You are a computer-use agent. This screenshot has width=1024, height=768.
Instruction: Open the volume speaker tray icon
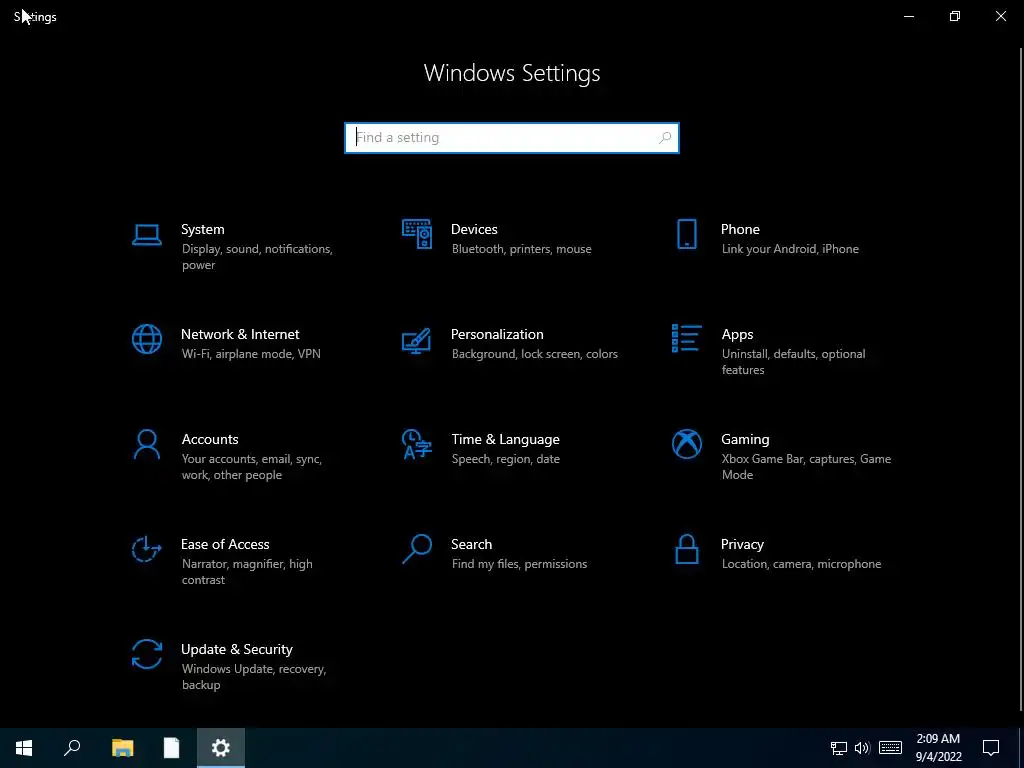click(x=862, y=748)
